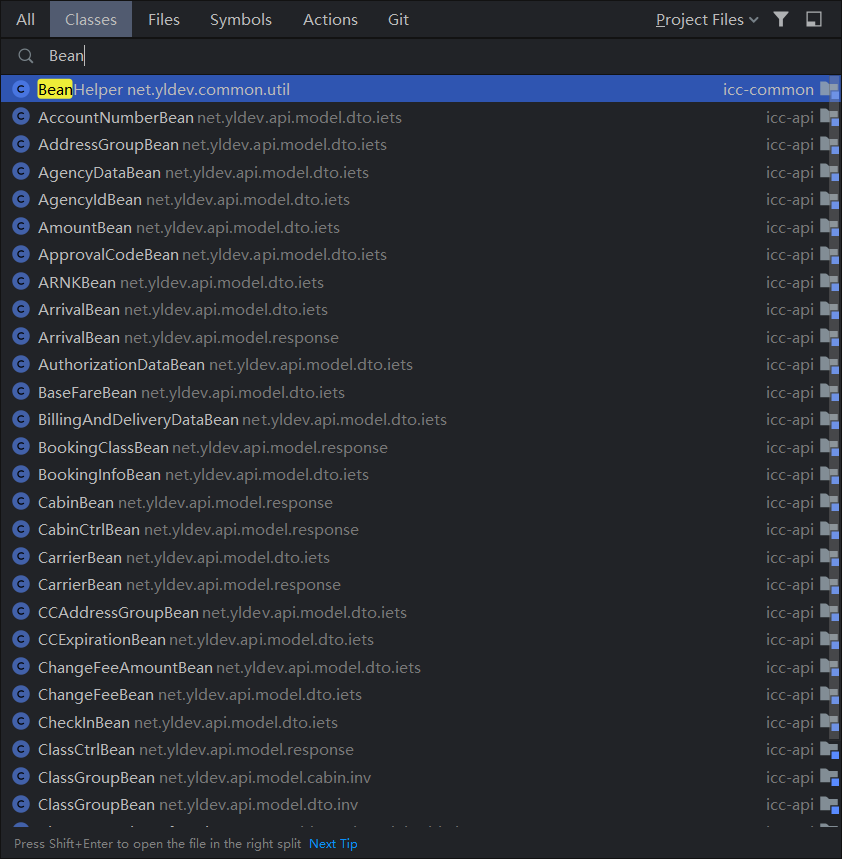Open results in Find tool window icon

coord(814,20)
